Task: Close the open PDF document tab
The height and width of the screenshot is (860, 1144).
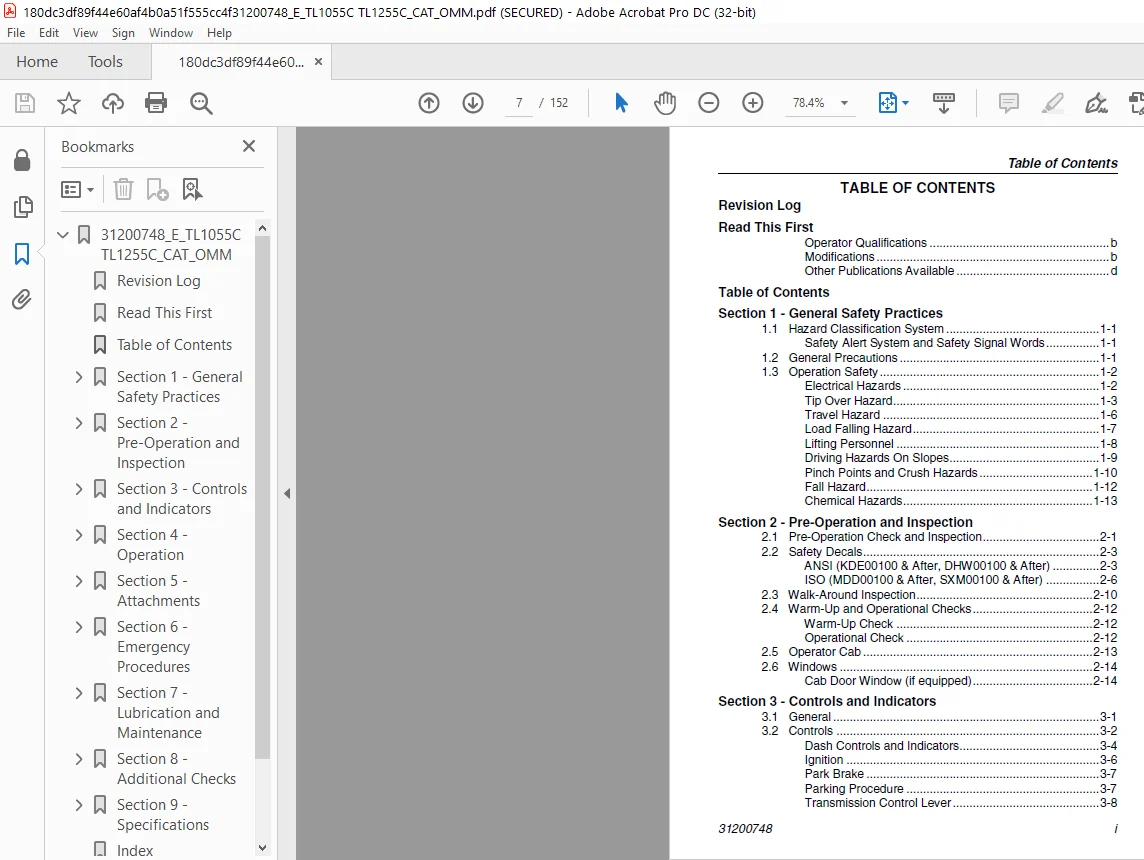Action: pyautogui.click(x=318, y=62)
